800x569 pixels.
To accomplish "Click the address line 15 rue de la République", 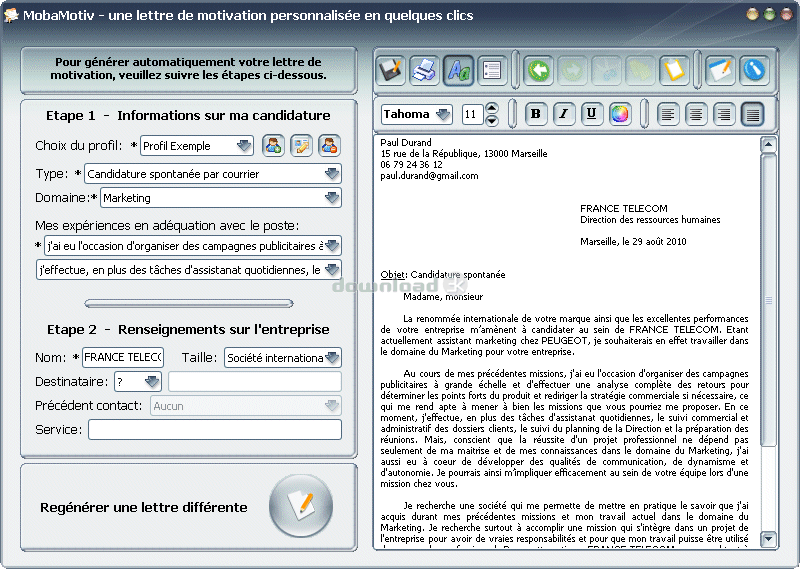I will [464, 154].
